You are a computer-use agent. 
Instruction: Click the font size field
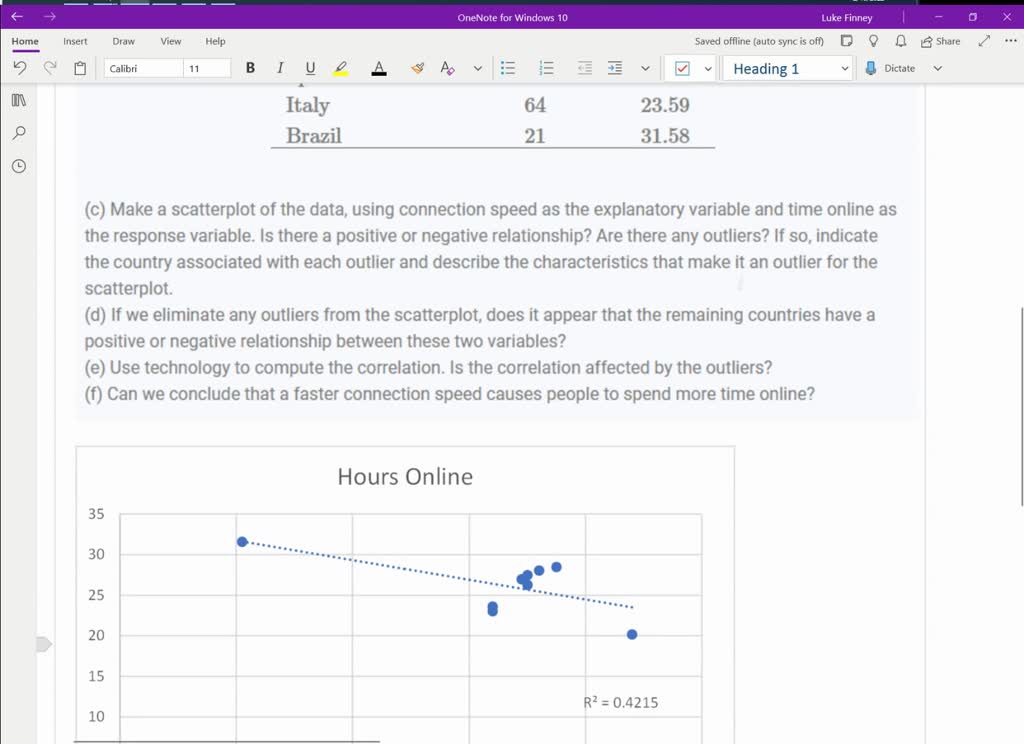tap(206, 68)
